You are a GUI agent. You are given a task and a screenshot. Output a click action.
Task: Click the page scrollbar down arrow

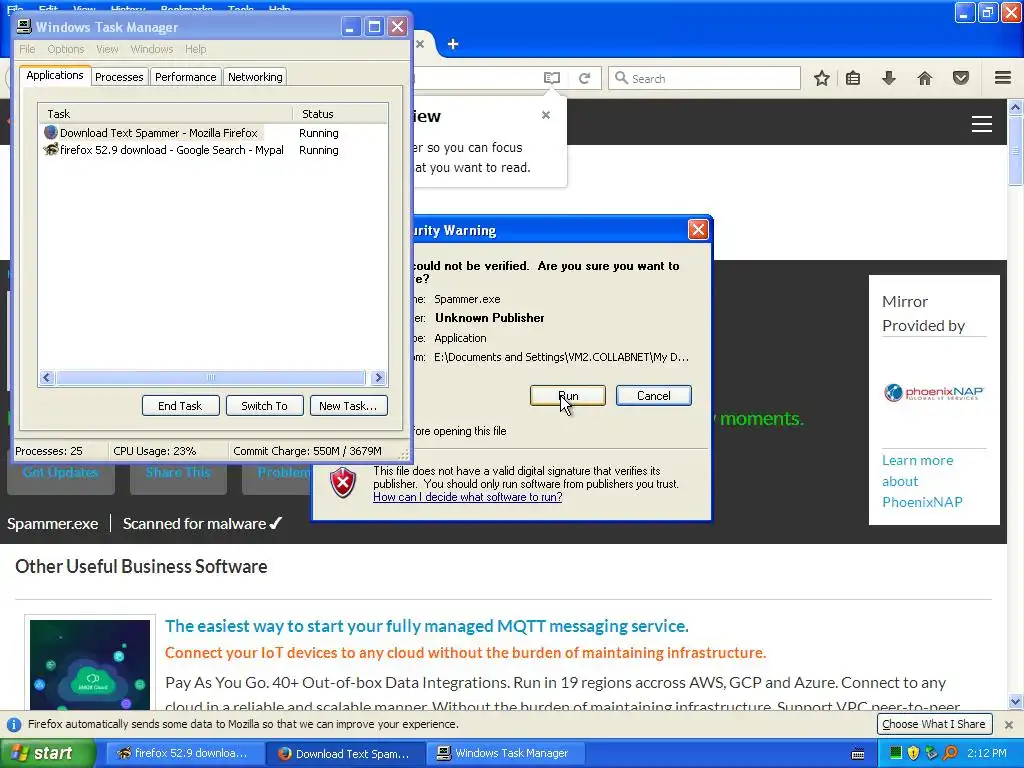(1016, 702)
